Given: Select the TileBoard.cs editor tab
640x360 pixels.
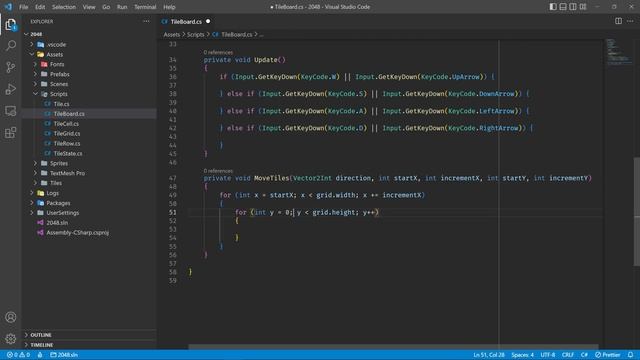Looking at the screenshot, I should (186, 22).
